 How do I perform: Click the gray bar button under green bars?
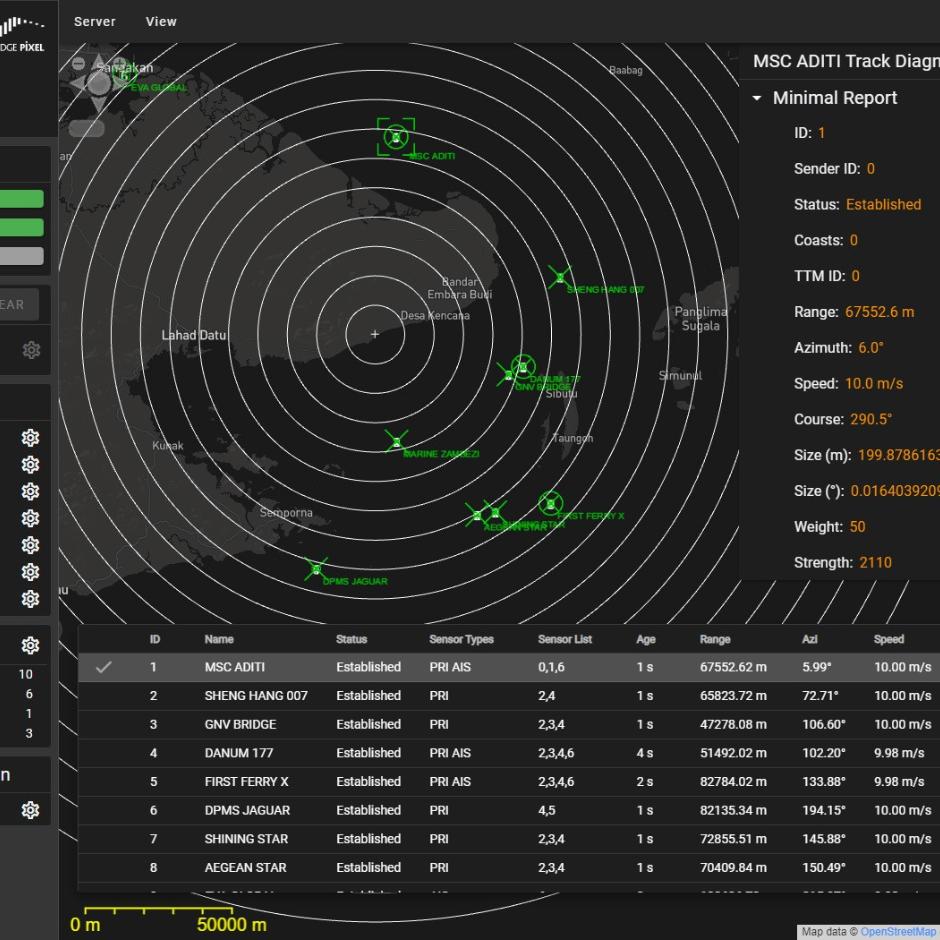(x=22, y=256)
